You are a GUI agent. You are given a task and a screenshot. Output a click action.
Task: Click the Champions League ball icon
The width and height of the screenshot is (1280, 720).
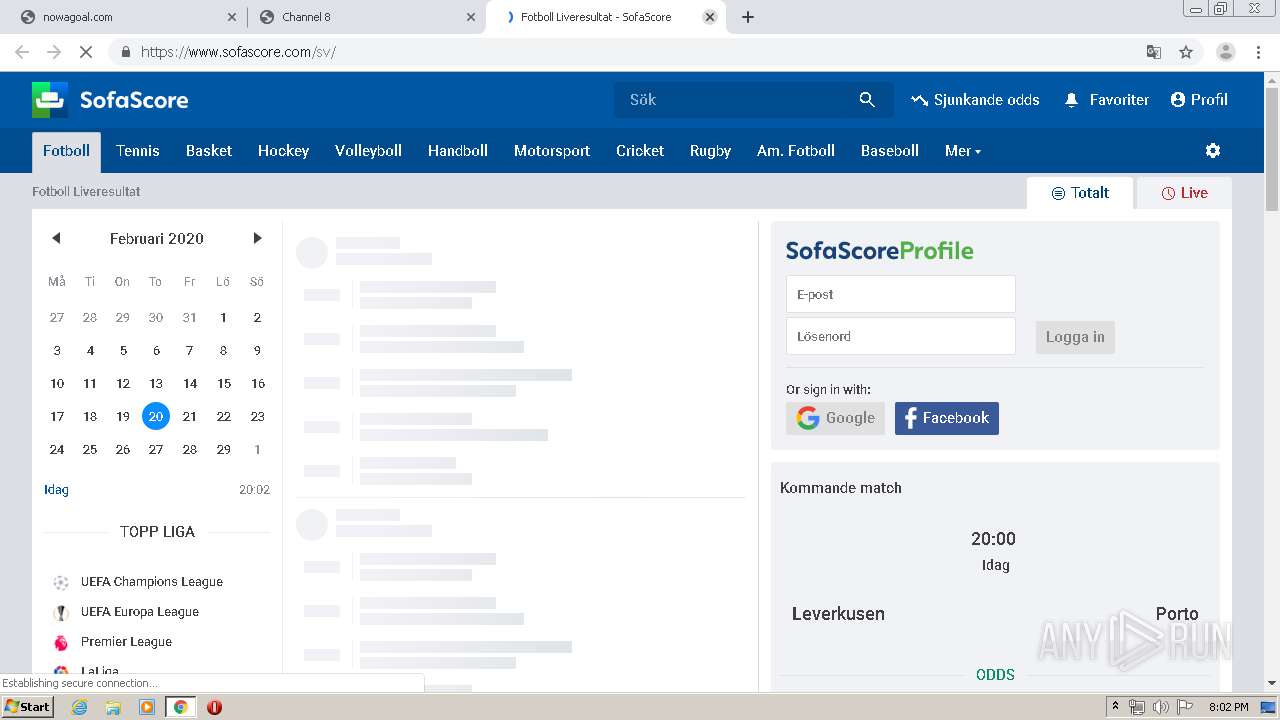point(61,582)
